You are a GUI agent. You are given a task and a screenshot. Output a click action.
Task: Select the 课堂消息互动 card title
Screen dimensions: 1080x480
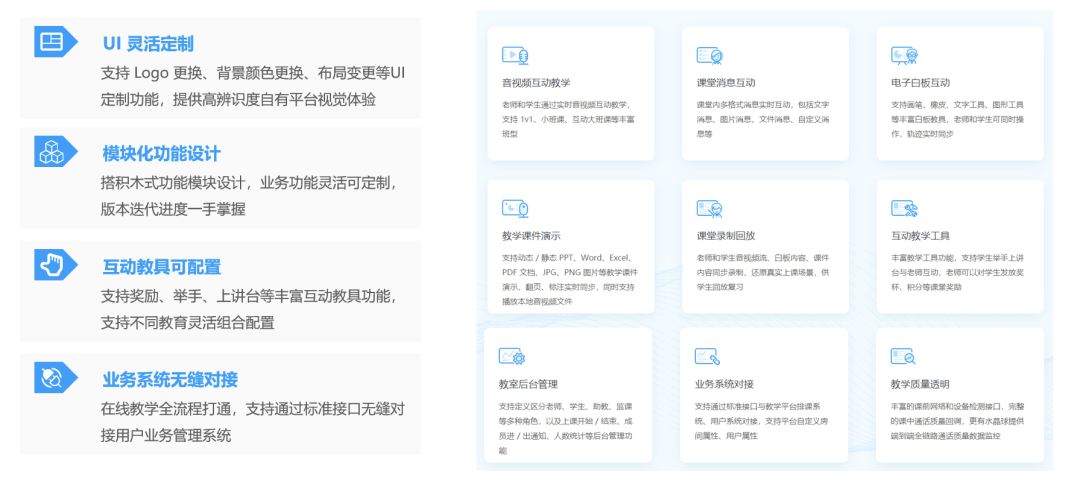pos(726,83)
